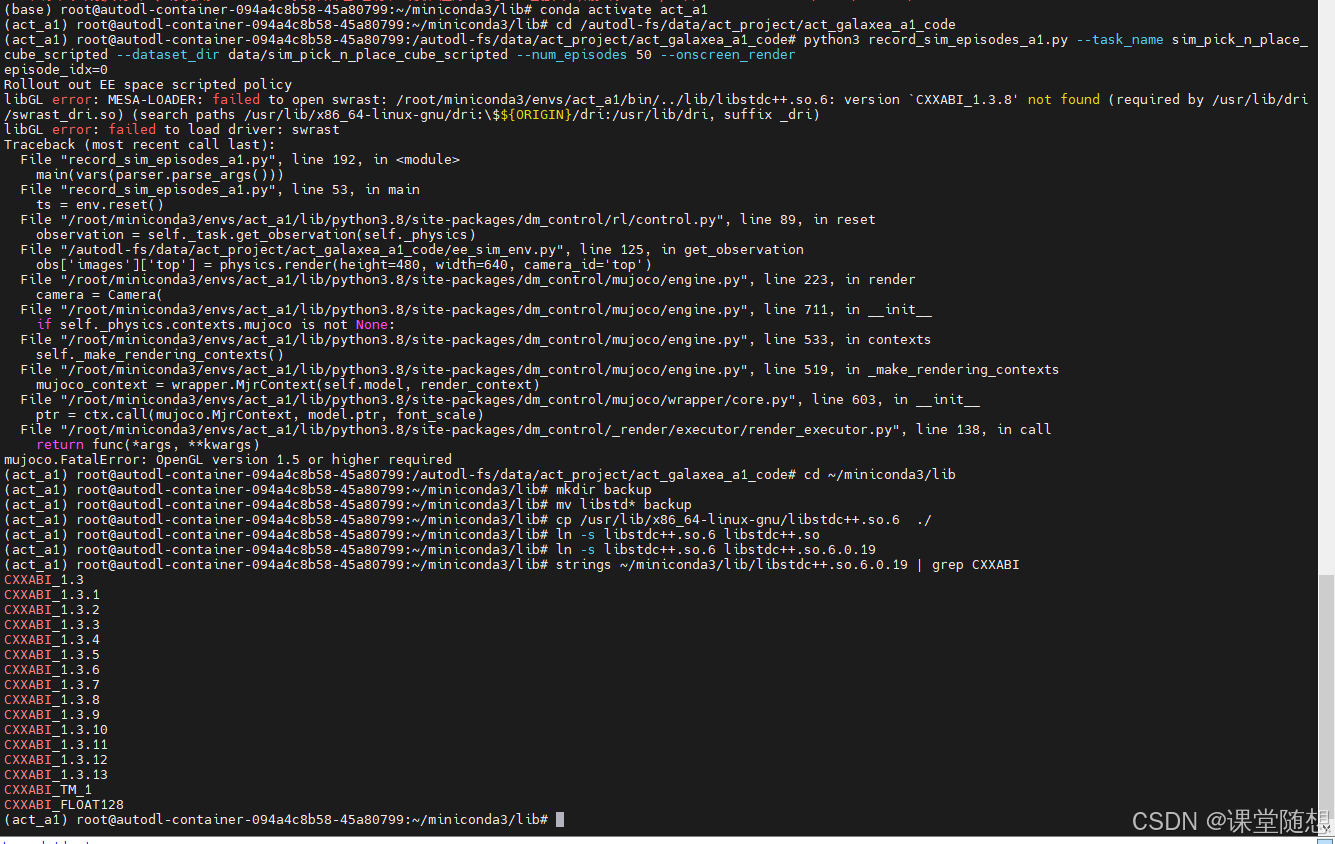Click the 'CXXABI_1.3.3' output line
Image resolution: width=1335 pixels, height=844 pixels.
(x=52, y=625)
